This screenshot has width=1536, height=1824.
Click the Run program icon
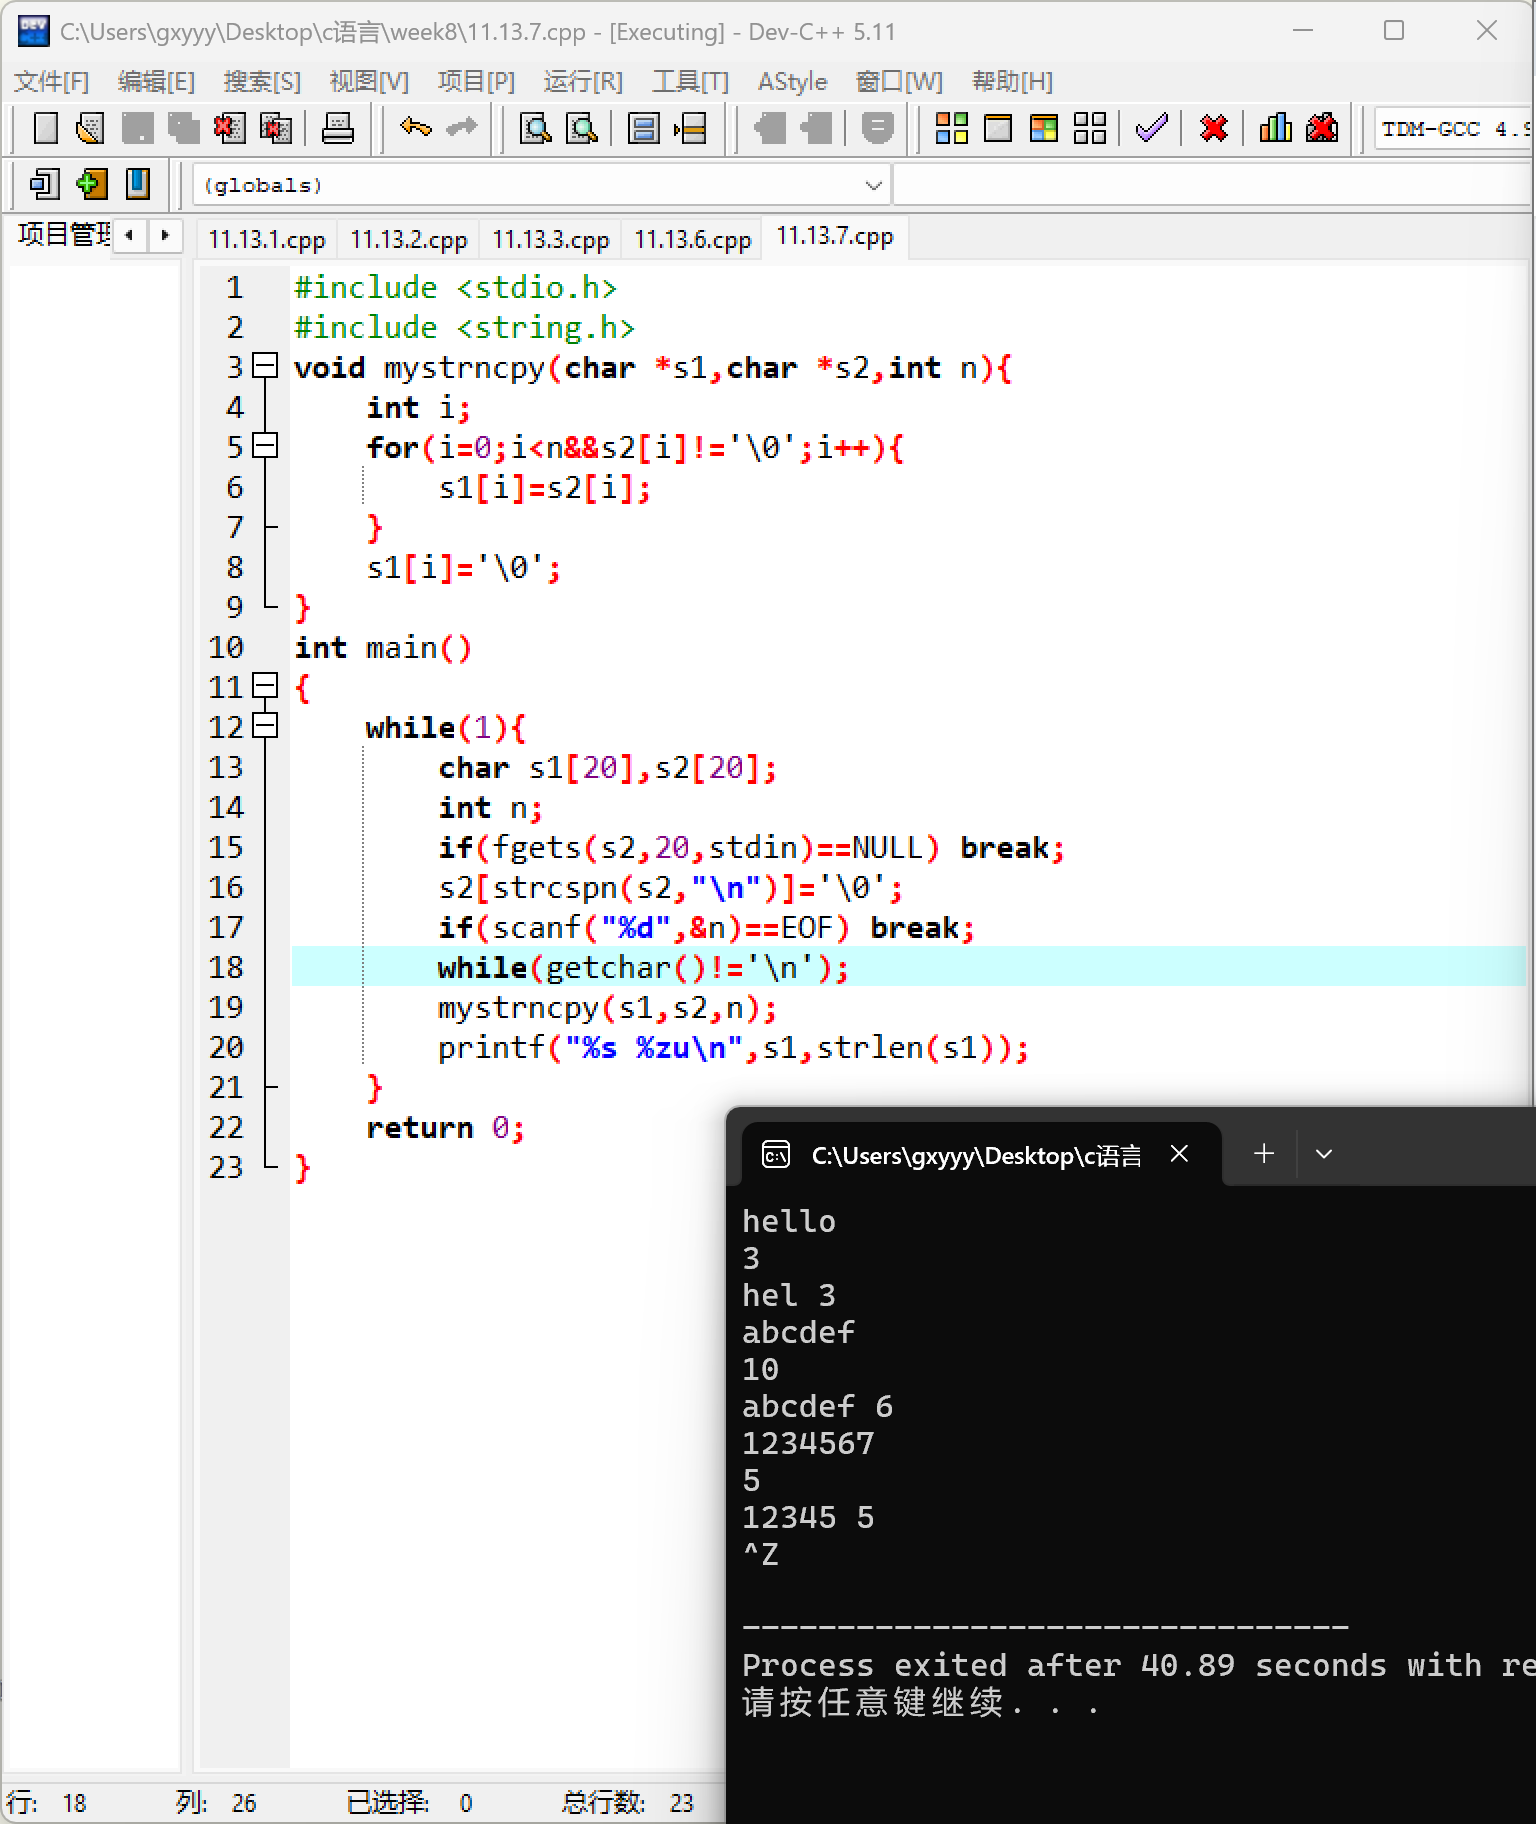click(x=997, y=128)
